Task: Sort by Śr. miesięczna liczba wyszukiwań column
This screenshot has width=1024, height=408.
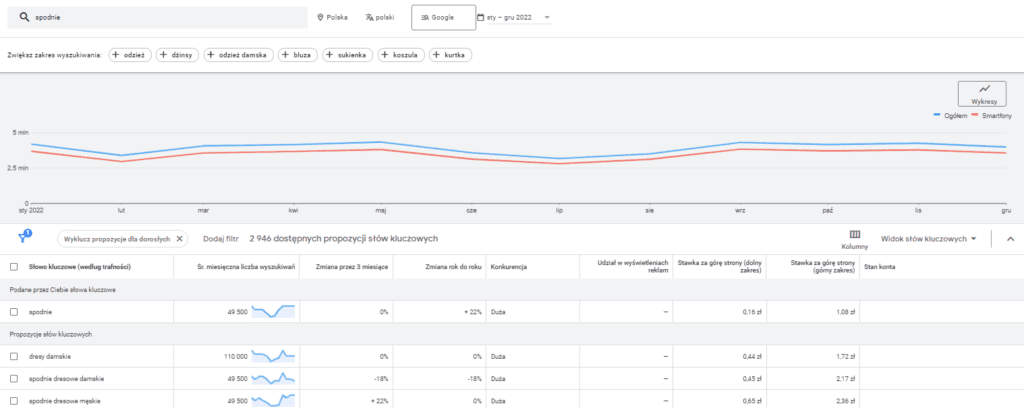Action: [246, 266]
